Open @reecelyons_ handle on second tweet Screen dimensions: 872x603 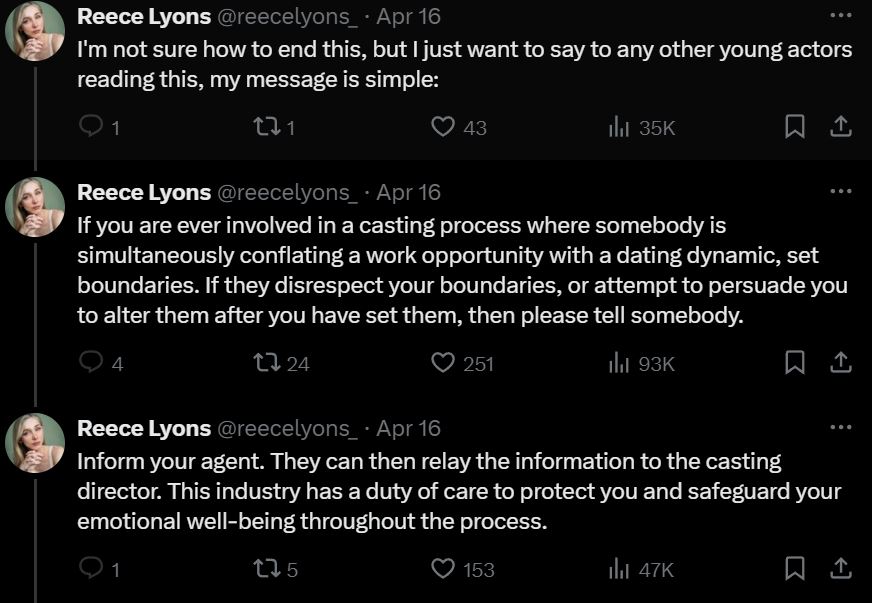pyautogui.click(x=288, y=193)
